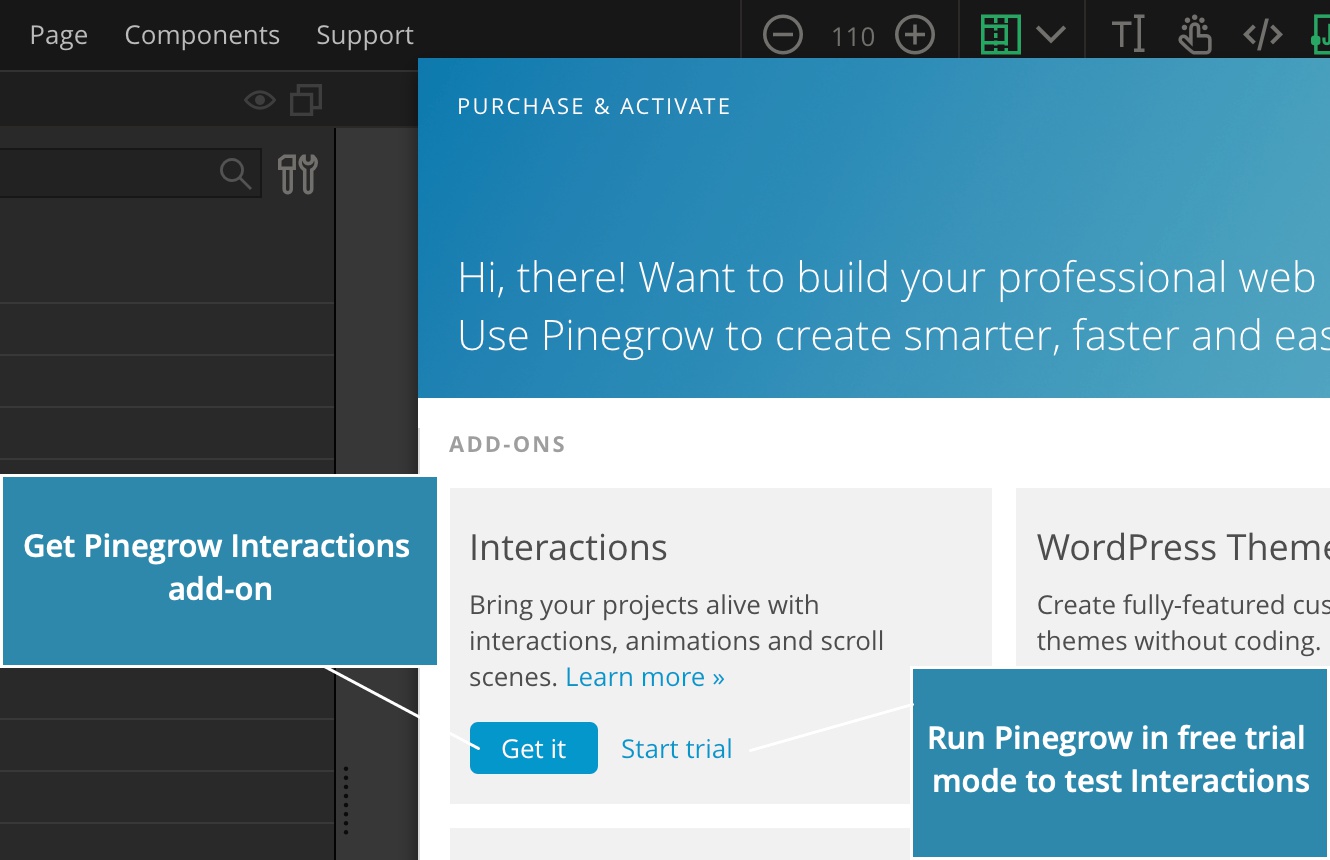Open the wrench tools icon
Image resolution: width=1330 pixels, height=860 pixels.
click(x=298, y=174)
